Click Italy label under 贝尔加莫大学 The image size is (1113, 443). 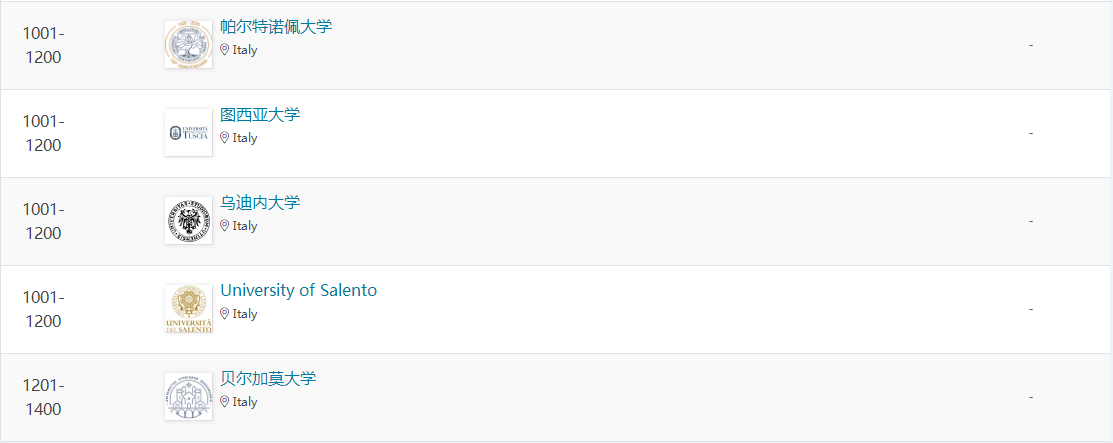pos(245,402)
